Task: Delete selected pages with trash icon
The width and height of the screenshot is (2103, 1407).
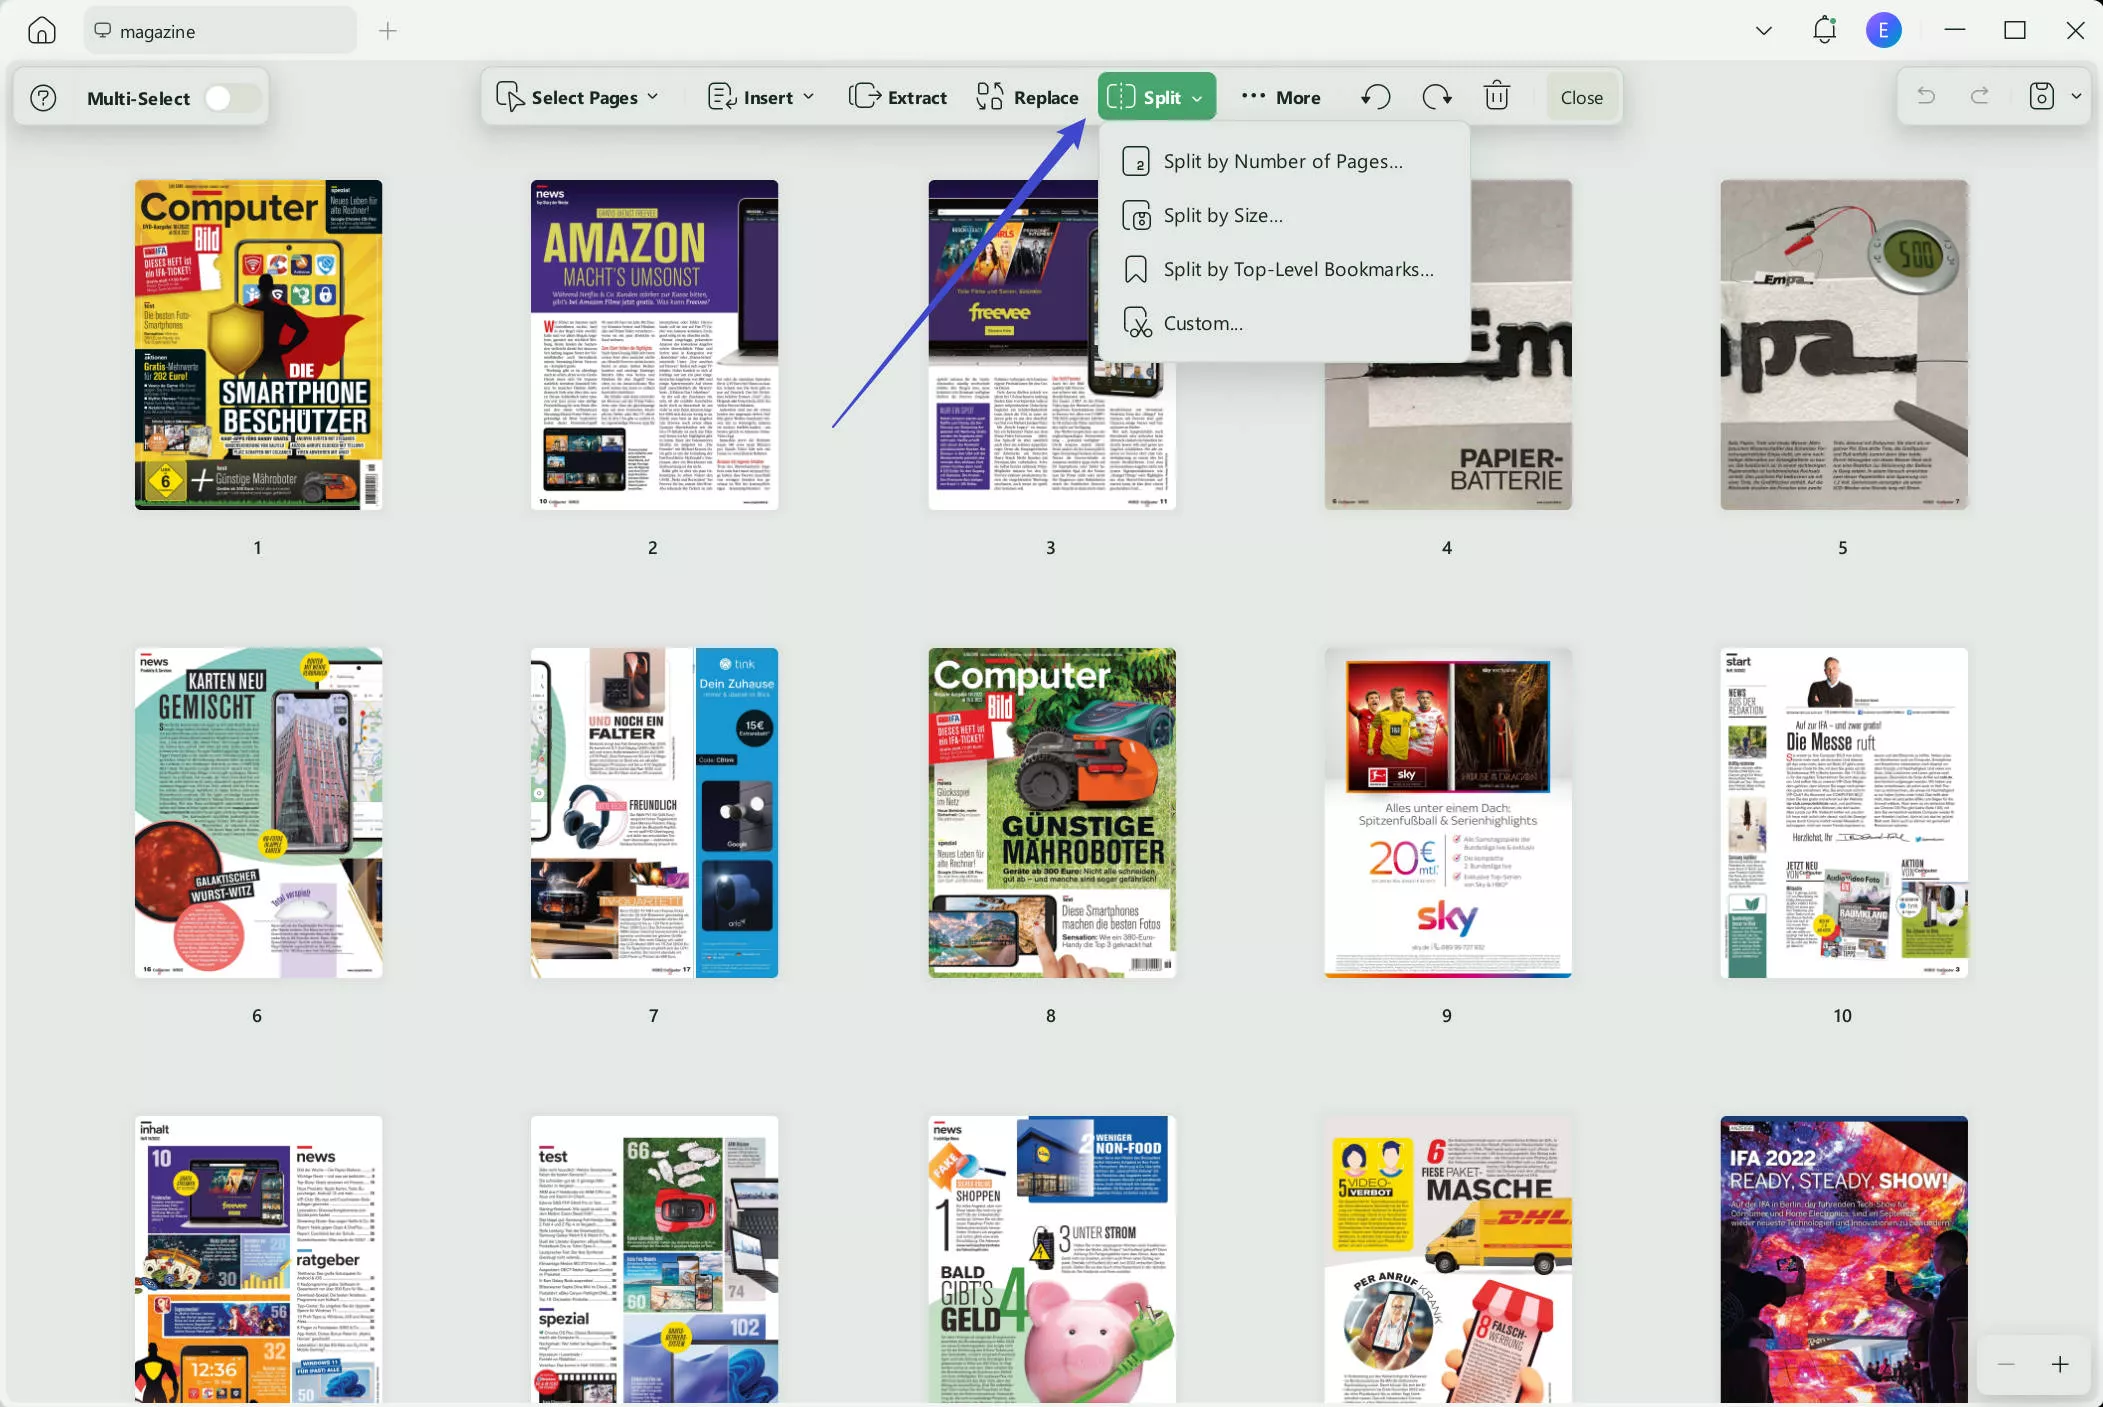Action: pyautogui.click(x=1496, y=97)
